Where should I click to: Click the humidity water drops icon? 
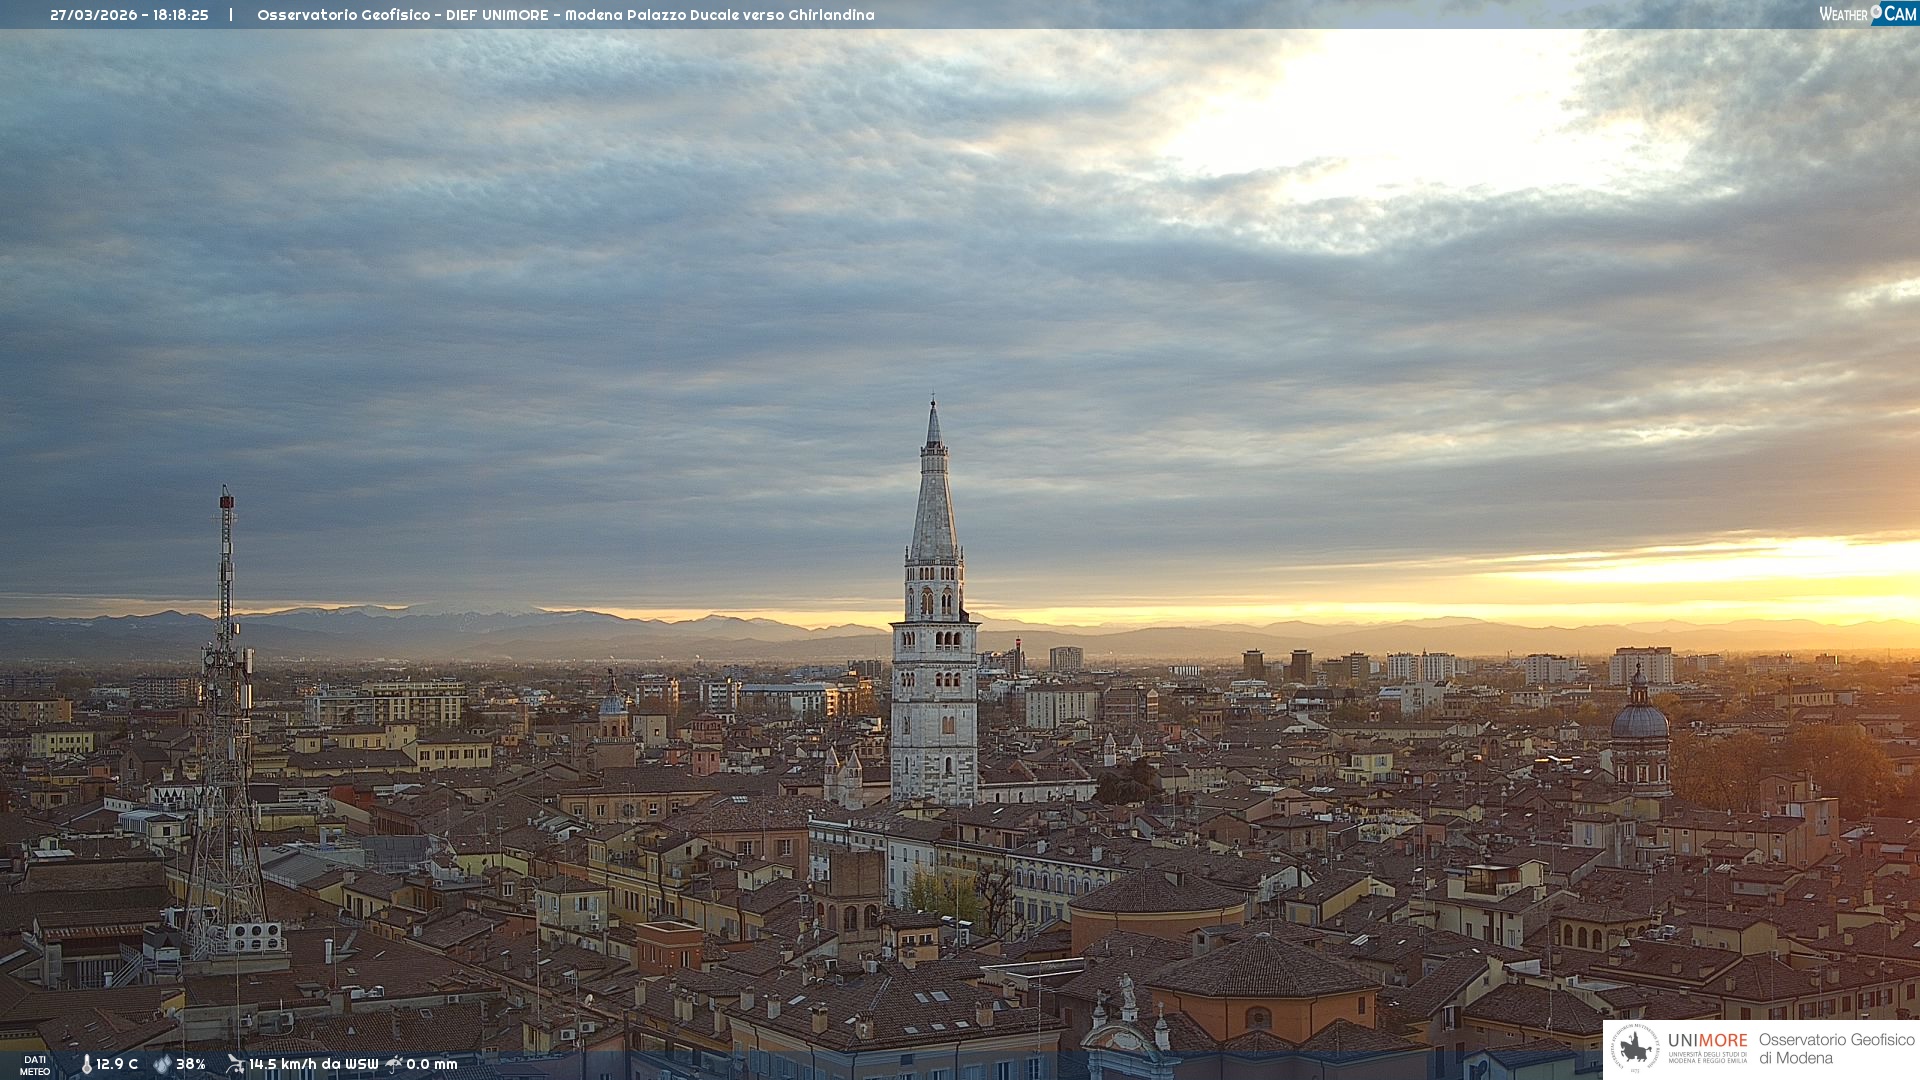[x=162, y=1064]
